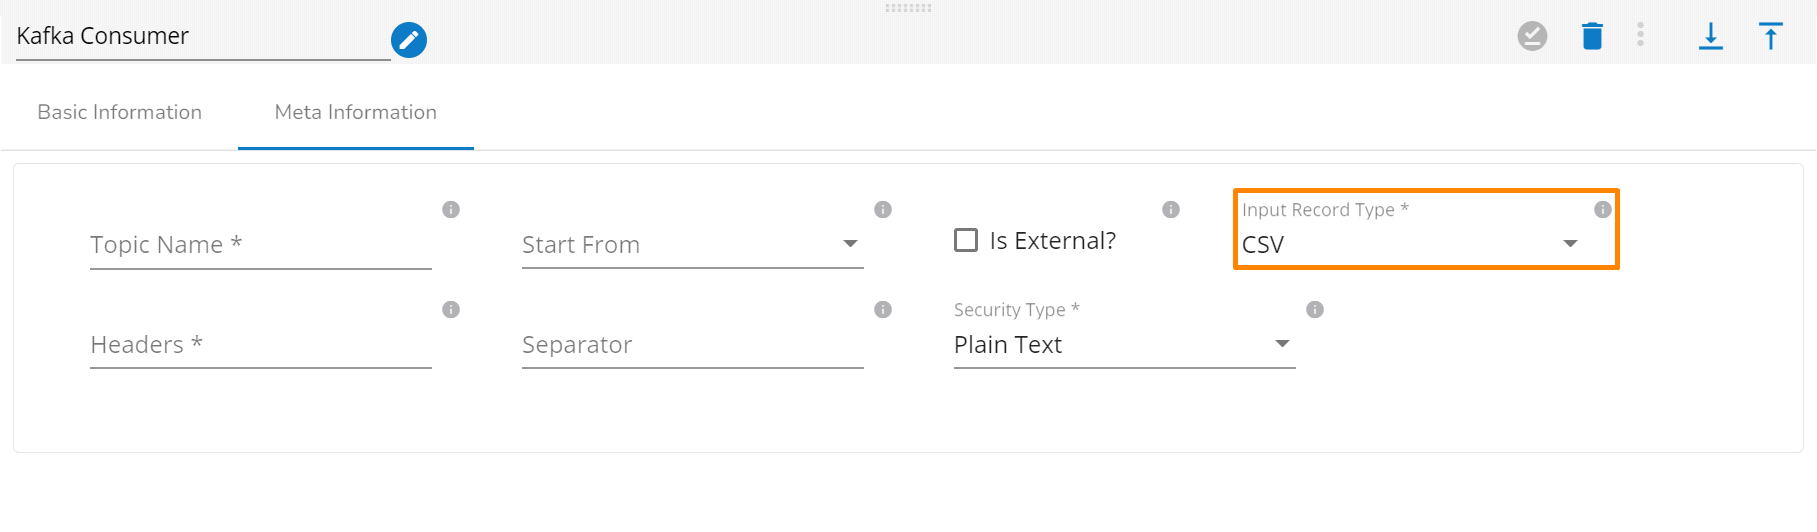This screenshot has height=532, width=1817.
Task: Click info icon next to Start From
Action: click(x=883, y=209)
